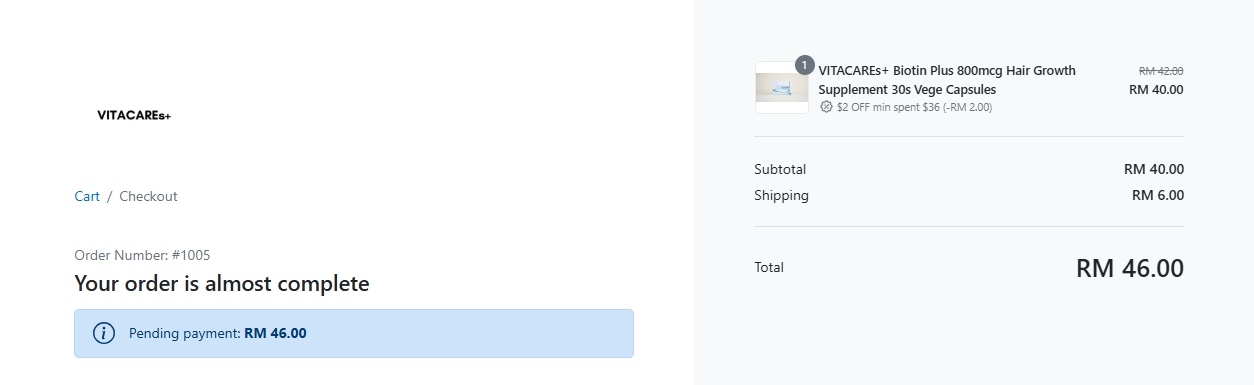Click the Total label
The width and height of the screenshot is (1254, 385).
769,267
